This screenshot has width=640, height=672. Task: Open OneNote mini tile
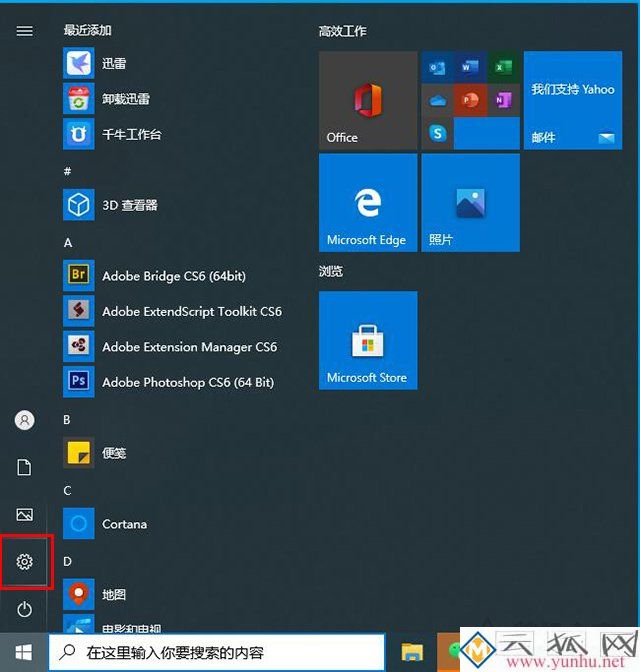[x=503, y=100]
